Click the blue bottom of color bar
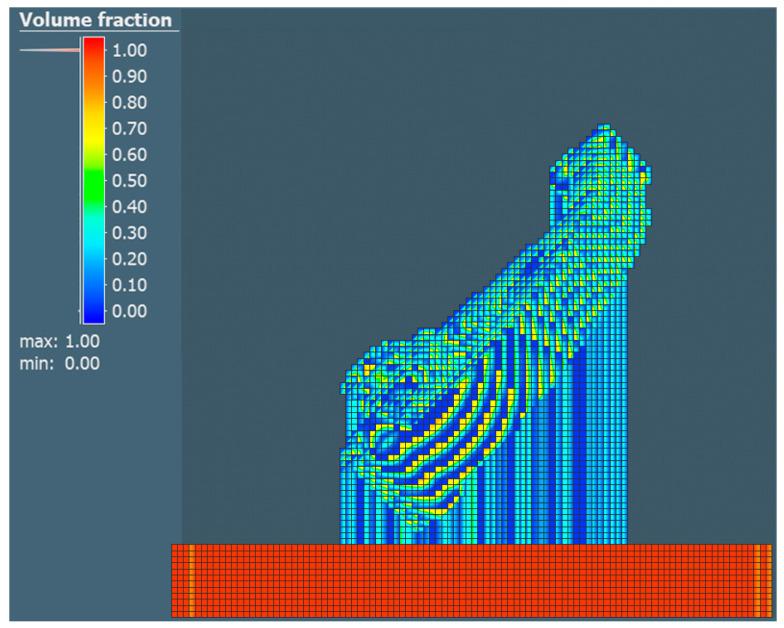 [x=93, y=312]
